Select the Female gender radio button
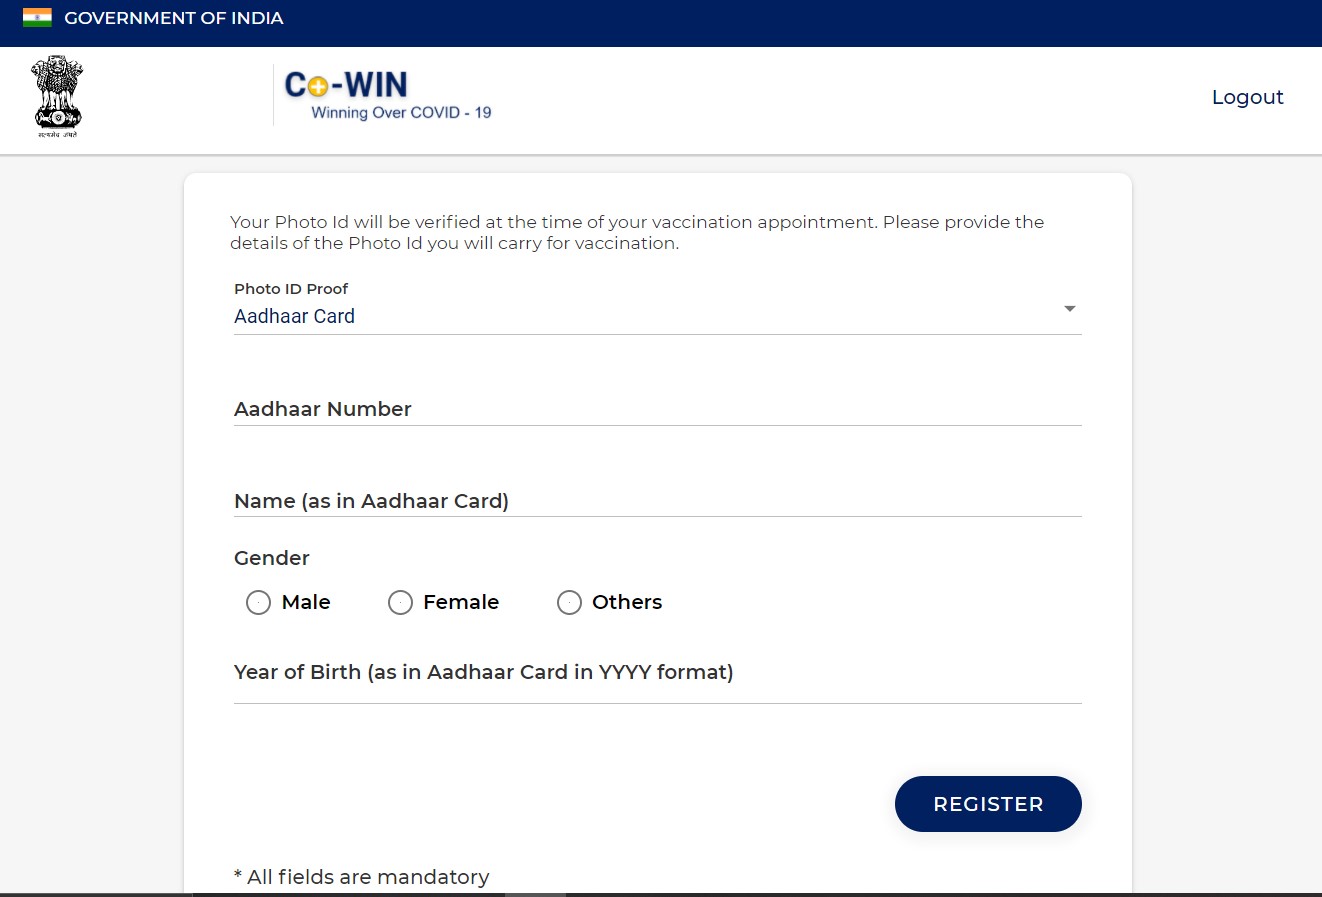This screenshot has height=897, width=1322. 400,602
